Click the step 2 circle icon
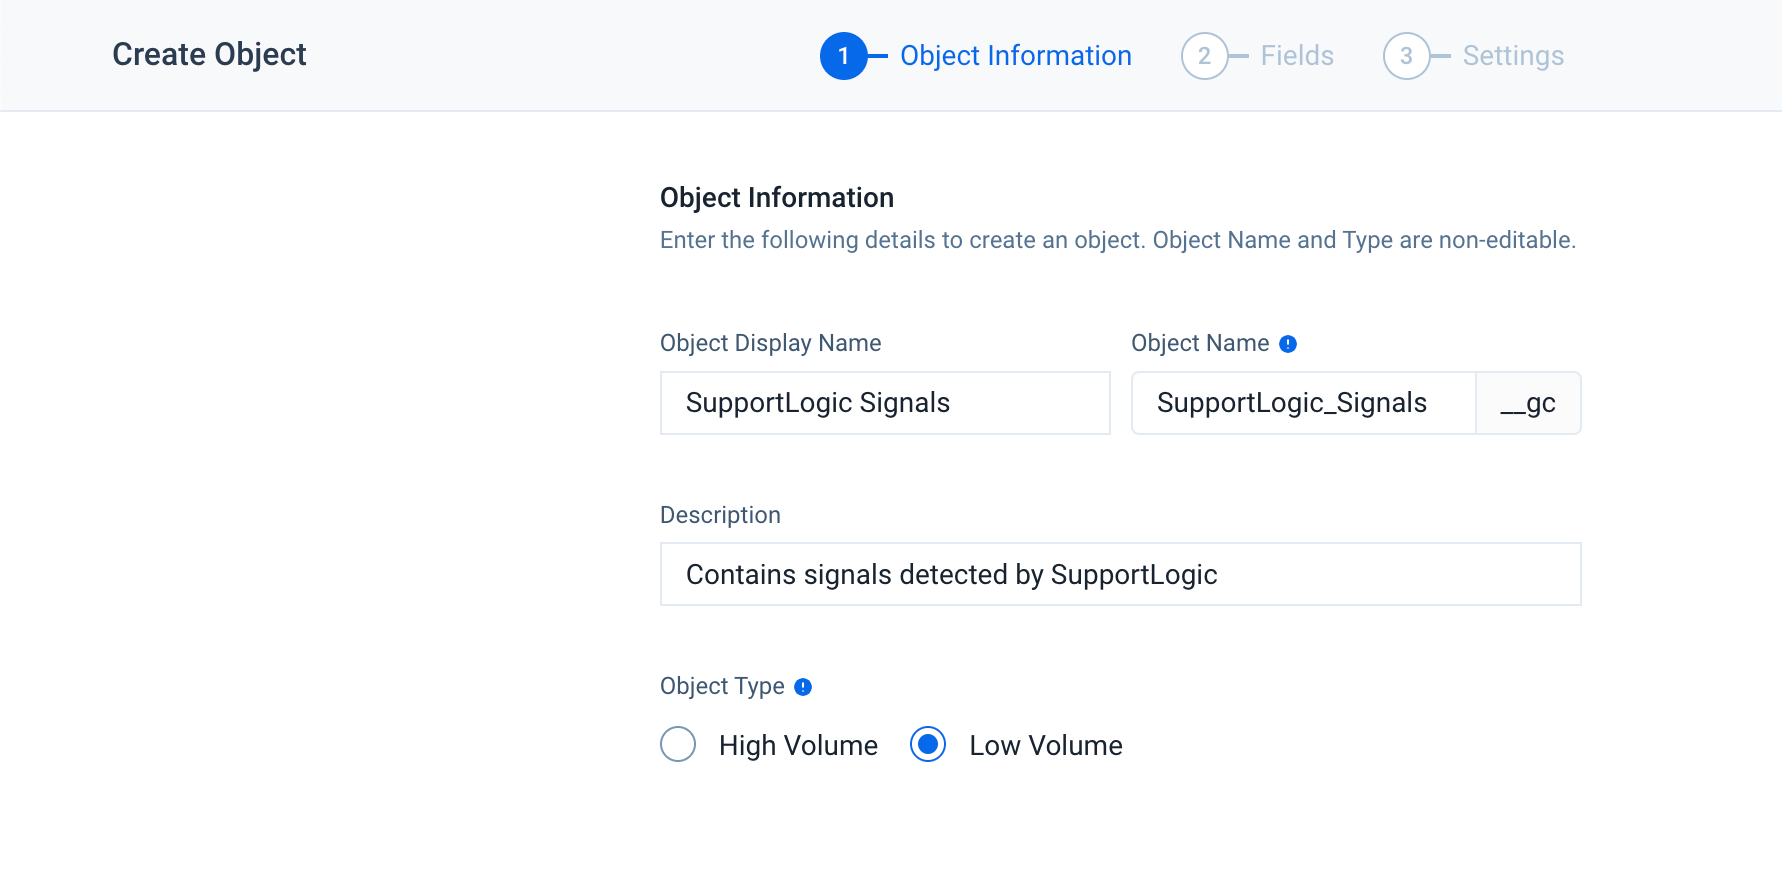The image size is (1782, 876). tap(1204, 56)
